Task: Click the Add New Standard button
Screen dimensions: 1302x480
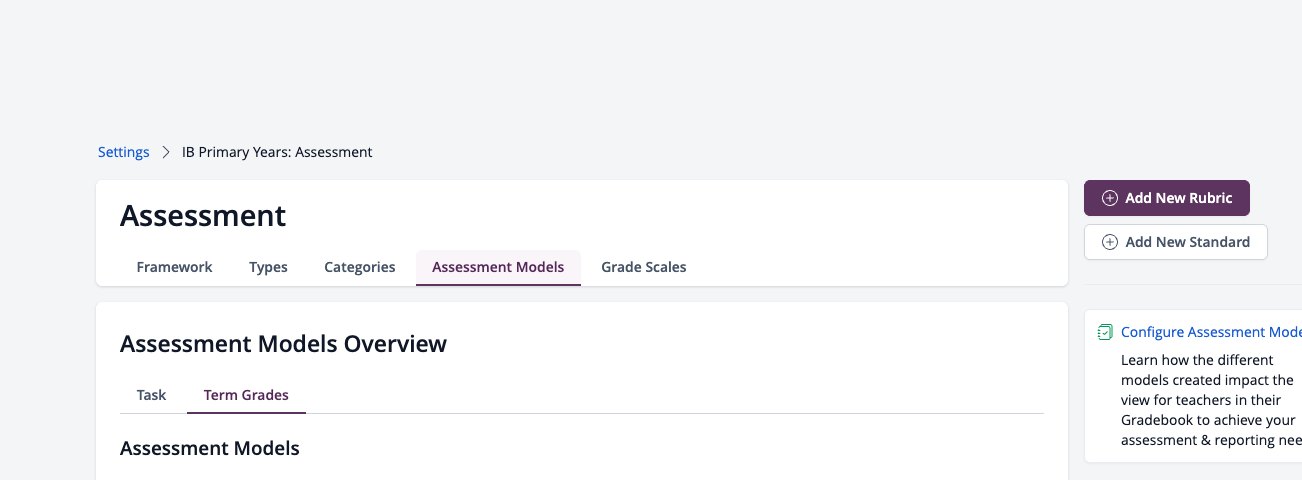Action: tap(1176, 242)
